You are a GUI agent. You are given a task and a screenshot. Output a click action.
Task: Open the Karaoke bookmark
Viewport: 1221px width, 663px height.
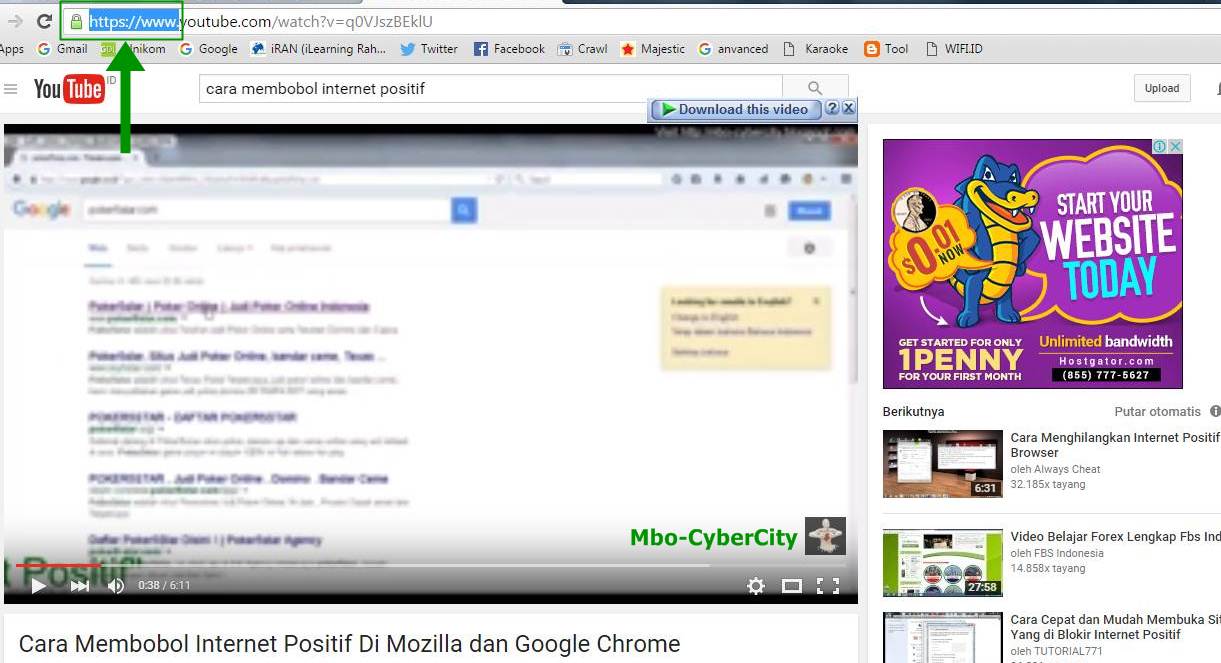click(x=815, y=48)
